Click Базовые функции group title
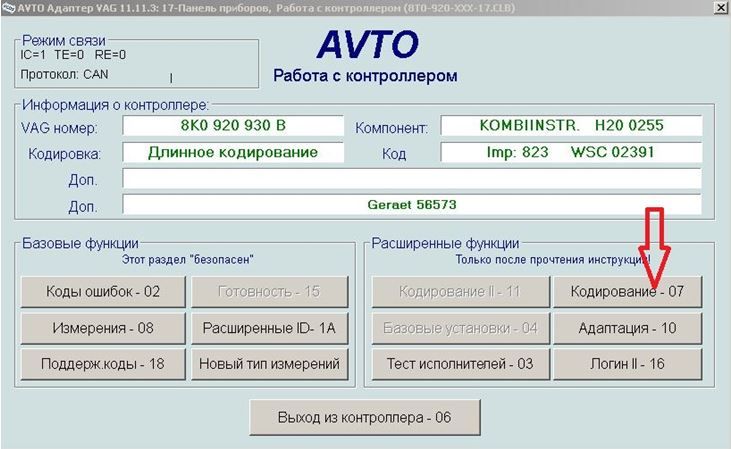The height and width of the screenshot is (449, 731). (80, 243)
